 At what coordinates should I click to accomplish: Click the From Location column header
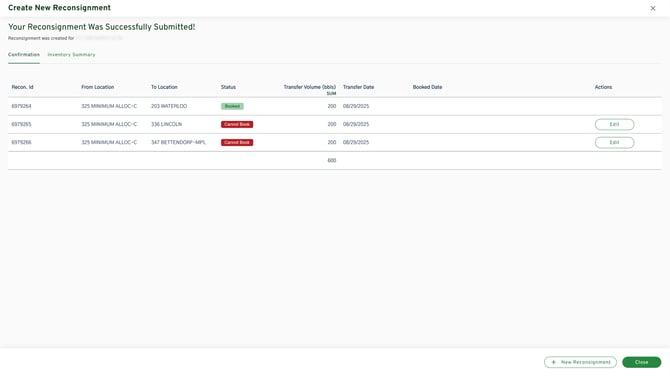pyautogui.click(x=97, y=87)
